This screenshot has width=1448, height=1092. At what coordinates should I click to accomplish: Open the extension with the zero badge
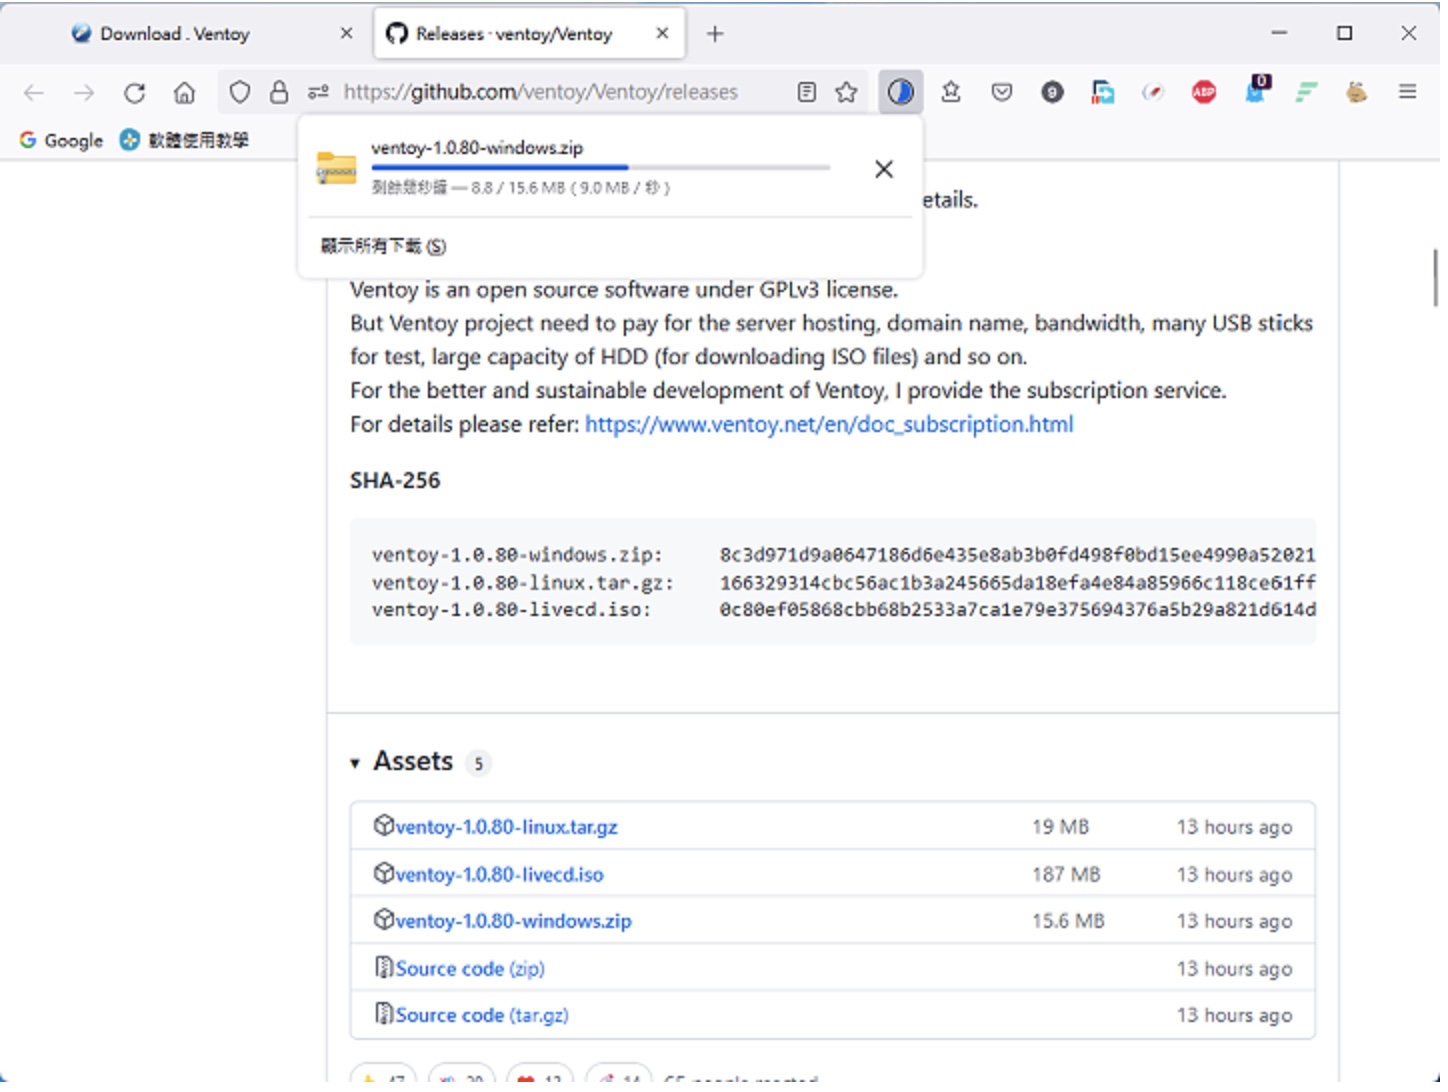(x=1257, y=90)
